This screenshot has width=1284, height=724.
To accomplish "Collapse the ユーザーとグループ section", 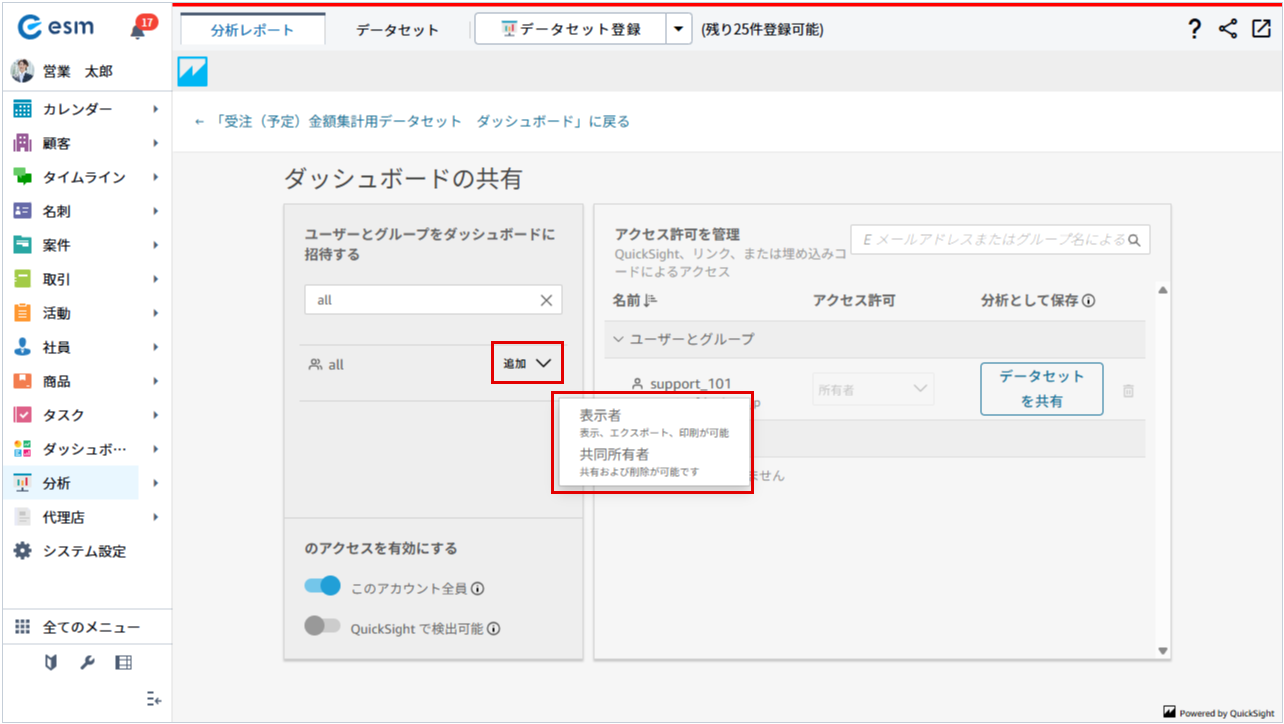I will [x=618, y=339].
